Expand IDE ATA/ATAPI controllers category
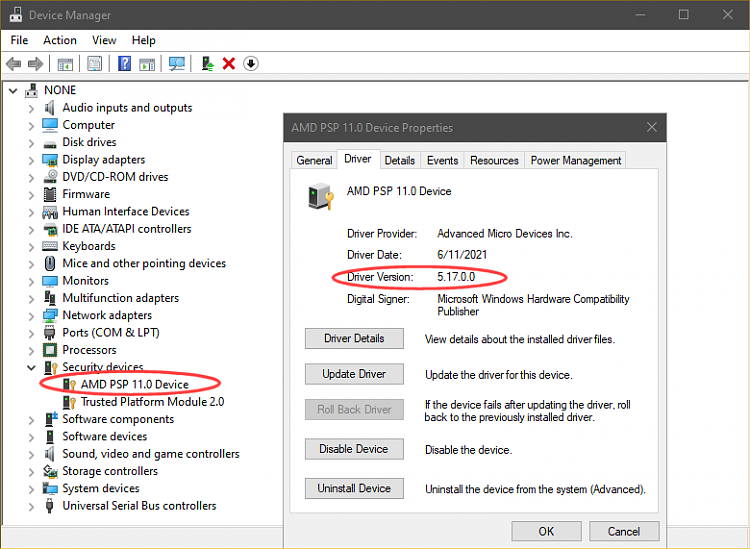 32,230
